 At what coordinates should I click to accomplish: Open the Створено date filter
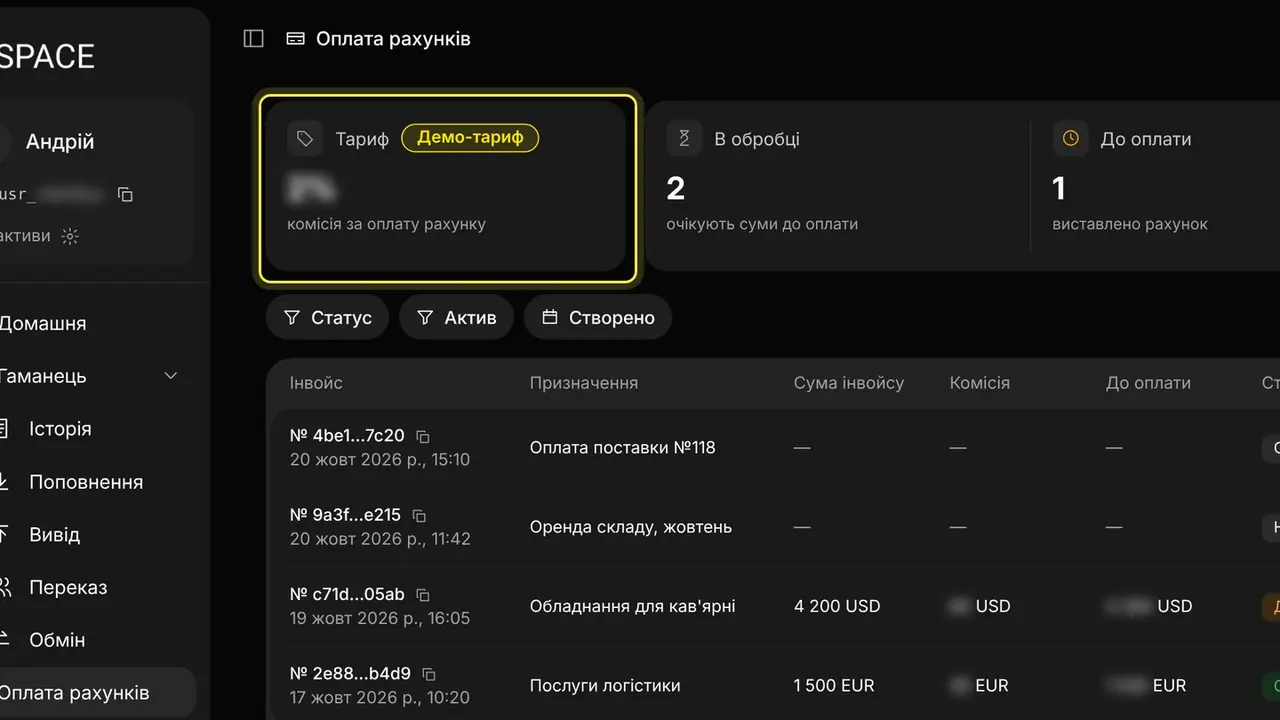[x=598, y=317]
